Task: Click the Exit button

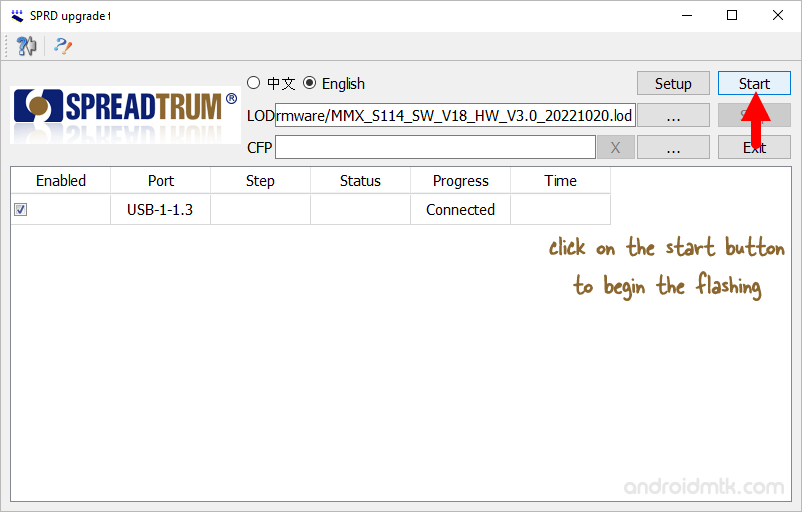Action: click(x=754, y=147)
